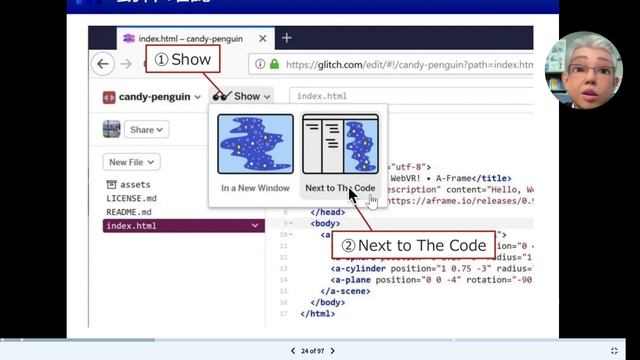The height and width of the screenshot is (360, 640).
Task: Choose the Next to The Code thumbnail
Action: [x=340, y=144]
